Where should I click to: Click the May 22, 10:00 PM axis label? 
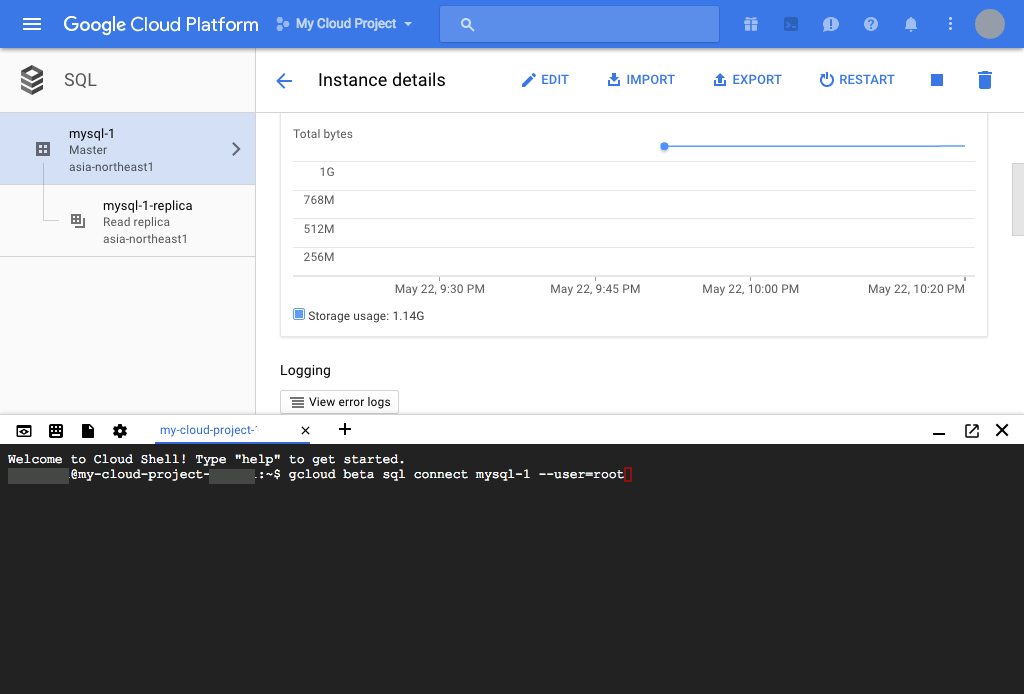point(750,289)
